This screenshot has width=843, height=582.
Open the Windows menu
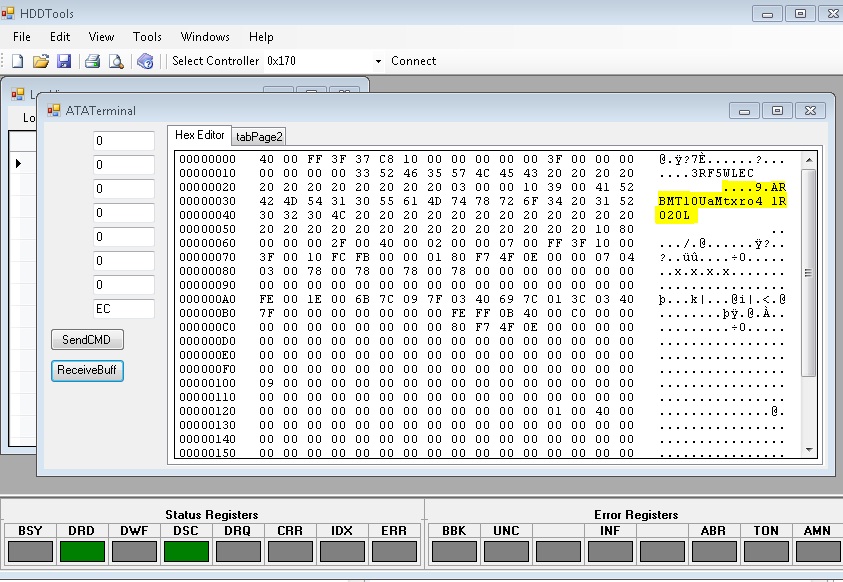click(205, 37)
